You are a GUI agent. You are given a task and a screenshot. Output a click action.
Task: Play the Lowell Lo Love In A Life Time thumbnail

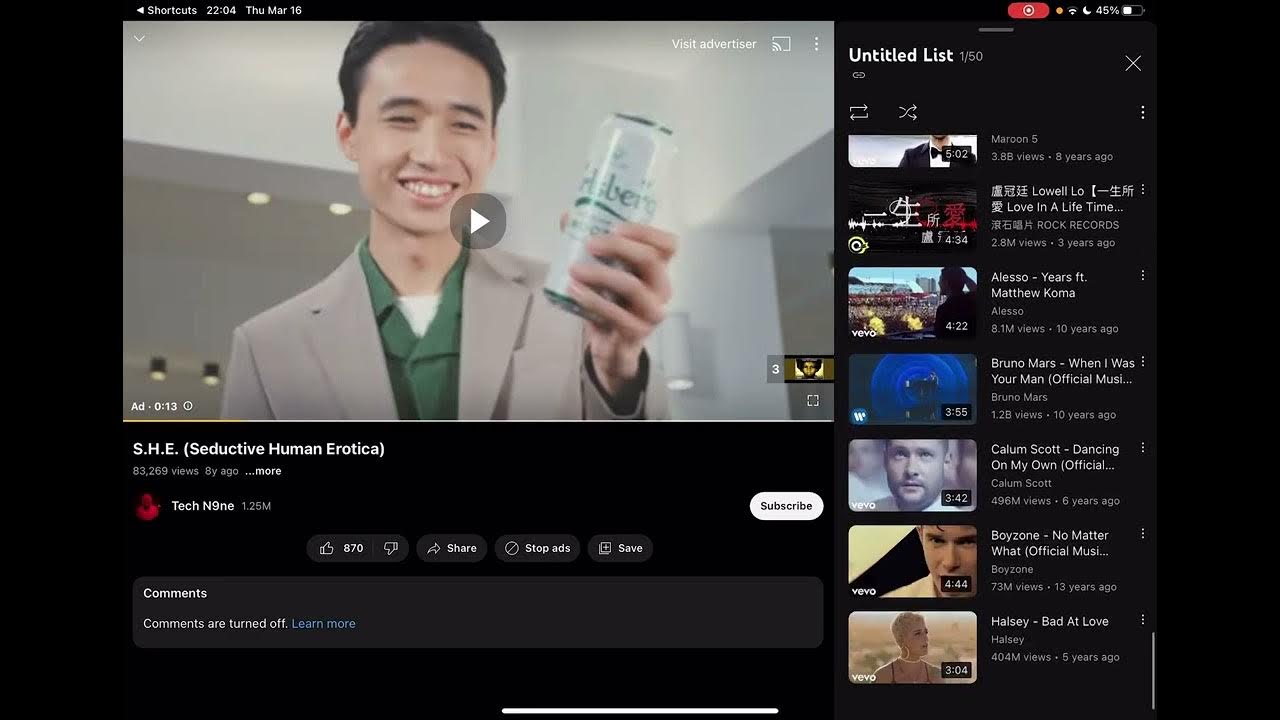[x=913, y=217]
